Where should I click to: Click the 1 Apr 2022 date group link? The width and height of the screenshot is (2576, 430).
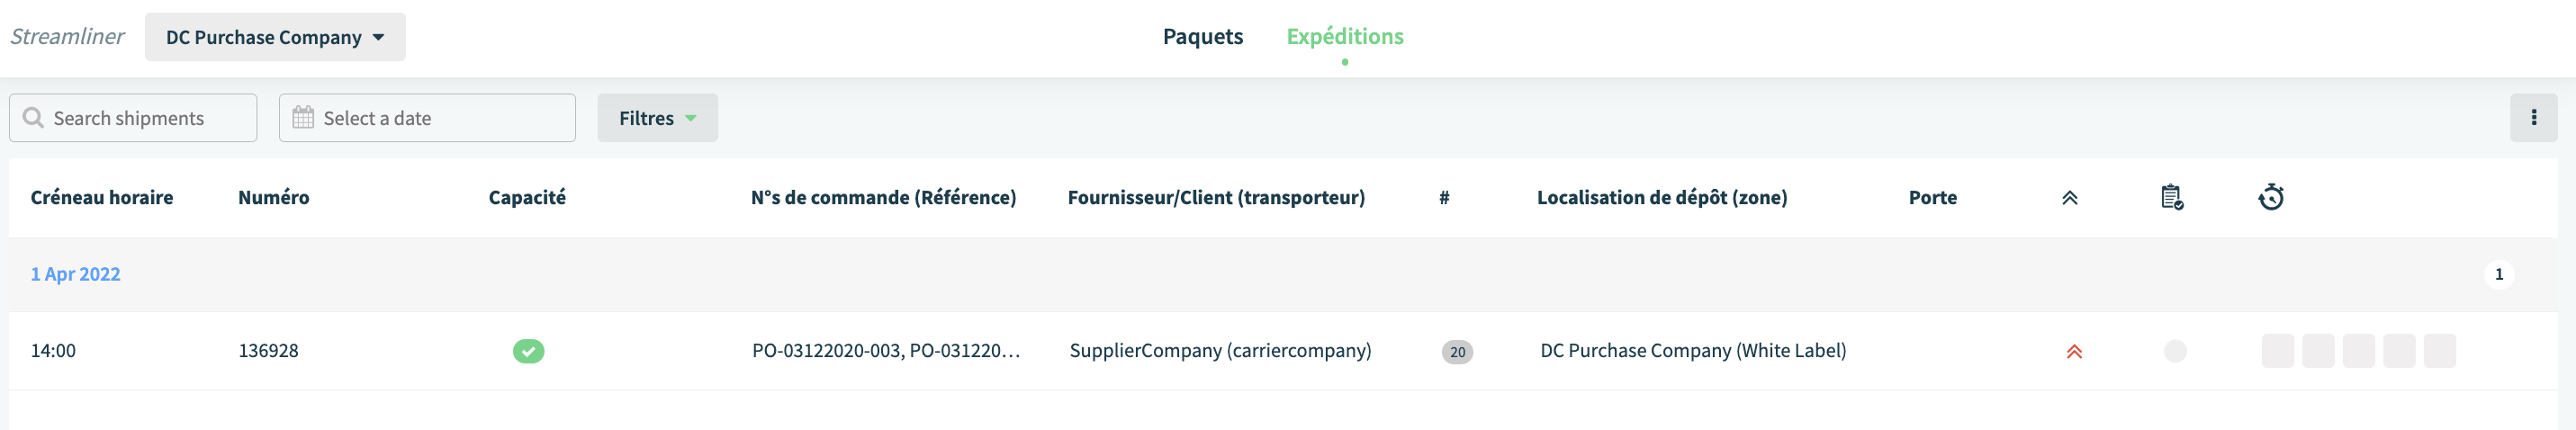[75, 274]
